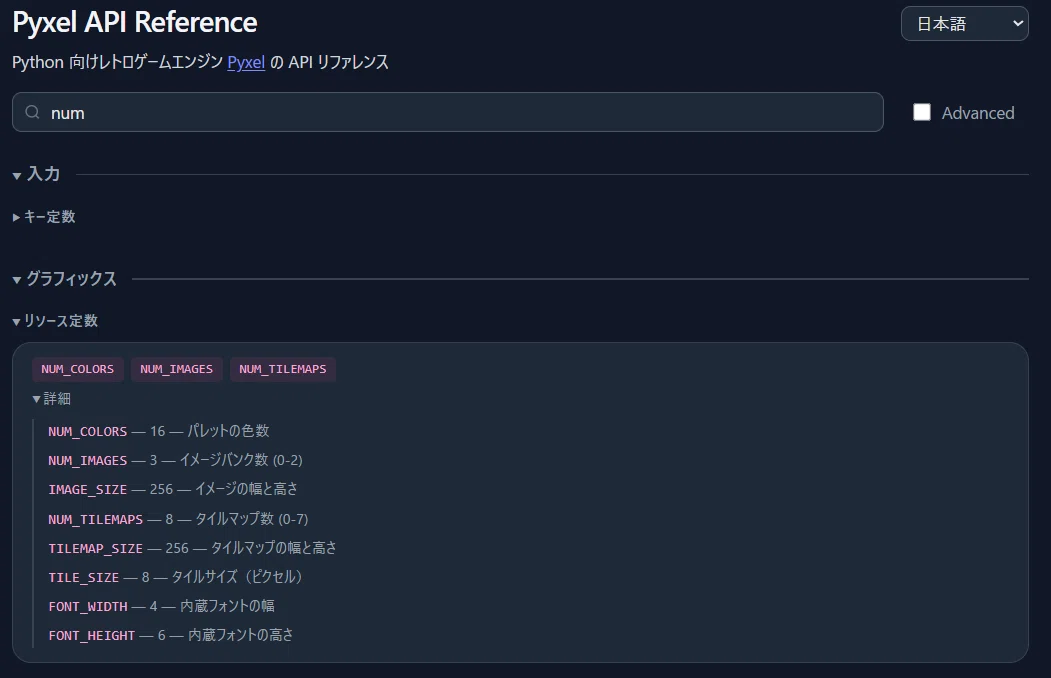Collapse the リソース定数 group

[56, 321]
